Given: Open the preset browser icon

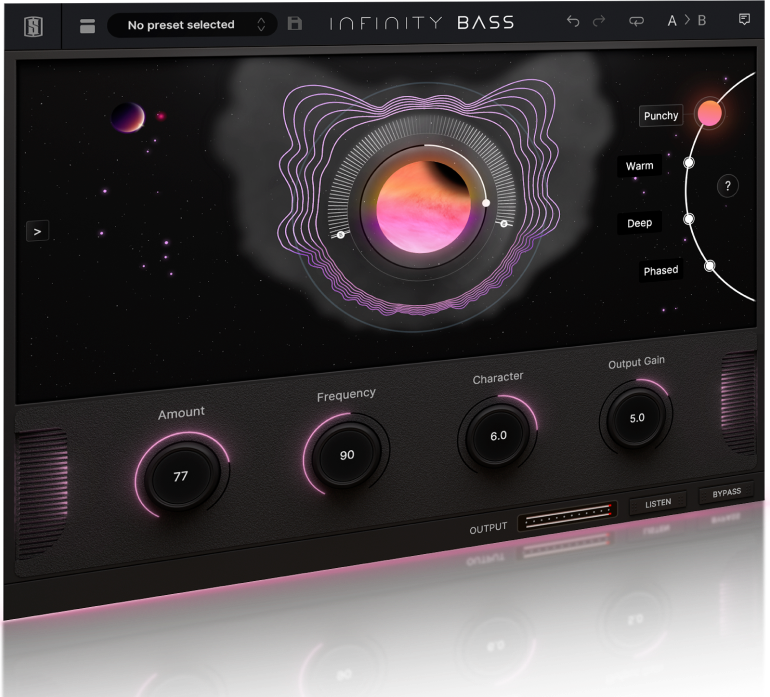Looking at the screenshot, I should [x=87, y=25].
